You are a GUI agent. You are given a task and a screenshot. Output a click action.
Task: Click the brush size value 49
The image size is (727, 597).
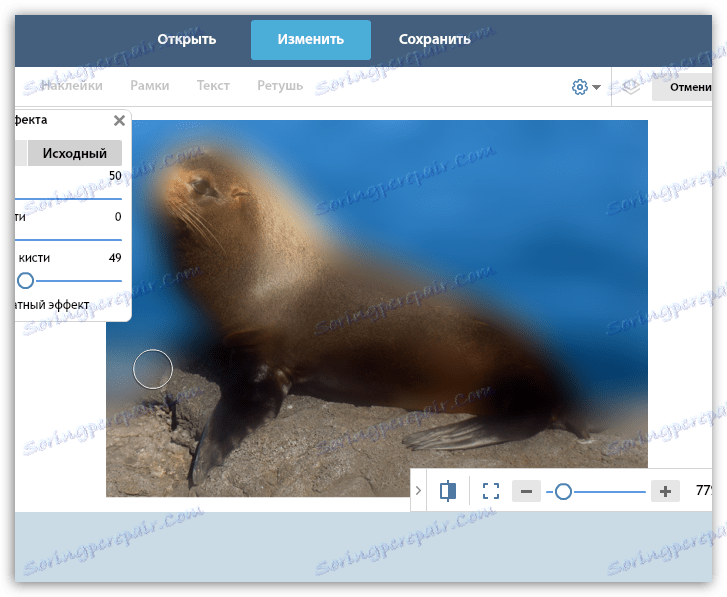115,258
